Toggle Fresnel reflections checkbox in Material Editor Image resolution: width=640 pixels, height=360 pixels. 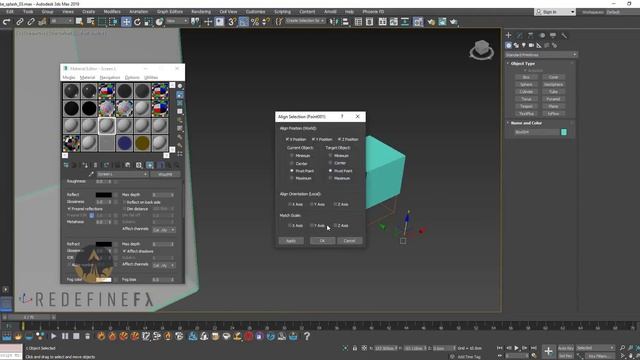pyautogui.click(x=69, y=209)
